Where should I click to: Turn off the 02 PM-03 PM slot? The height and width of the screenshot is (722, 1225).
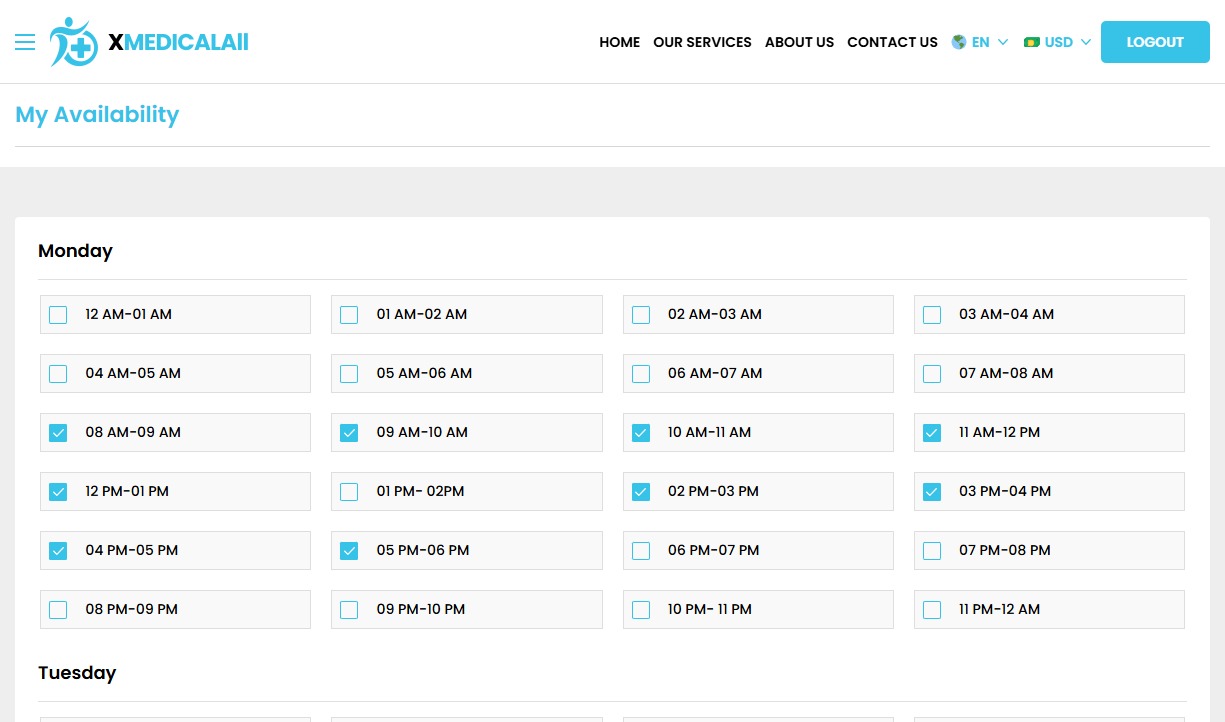640,491
